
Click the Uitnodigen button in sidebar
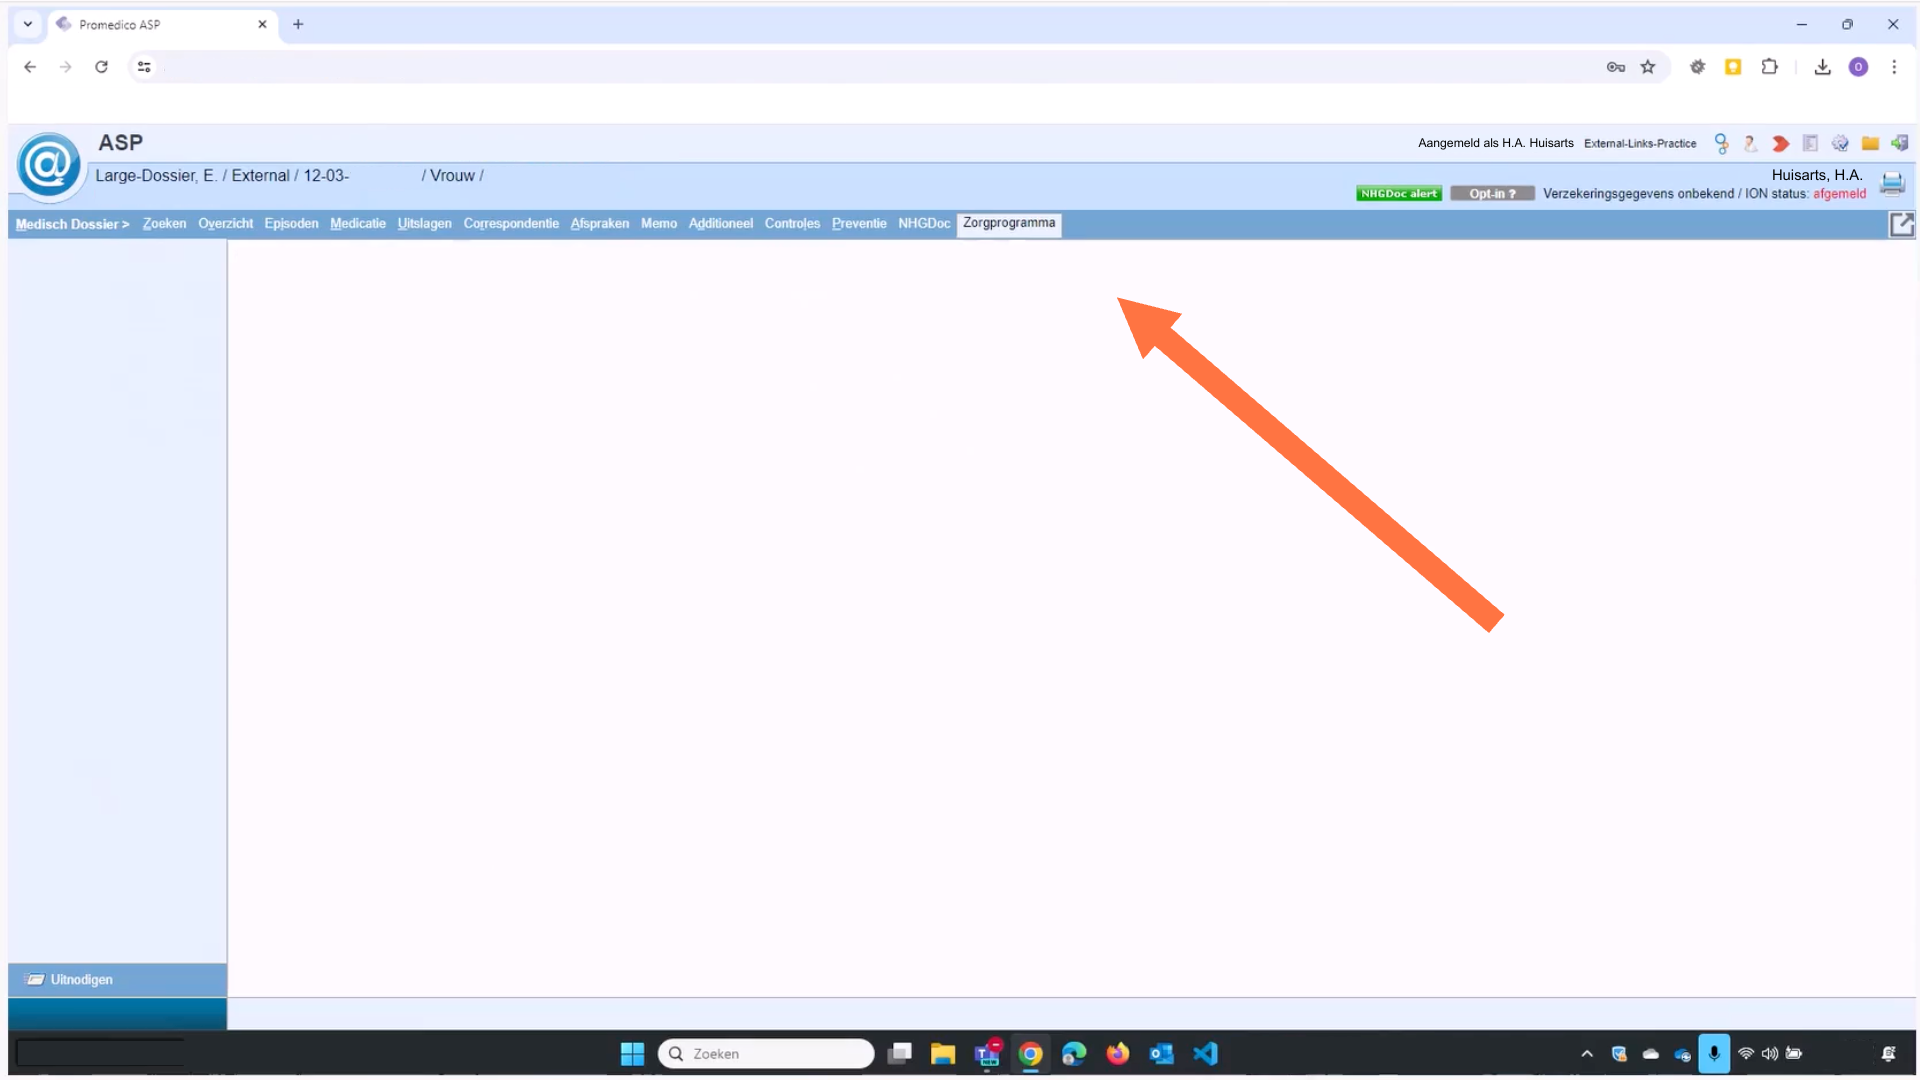click(x=117, y=980)
